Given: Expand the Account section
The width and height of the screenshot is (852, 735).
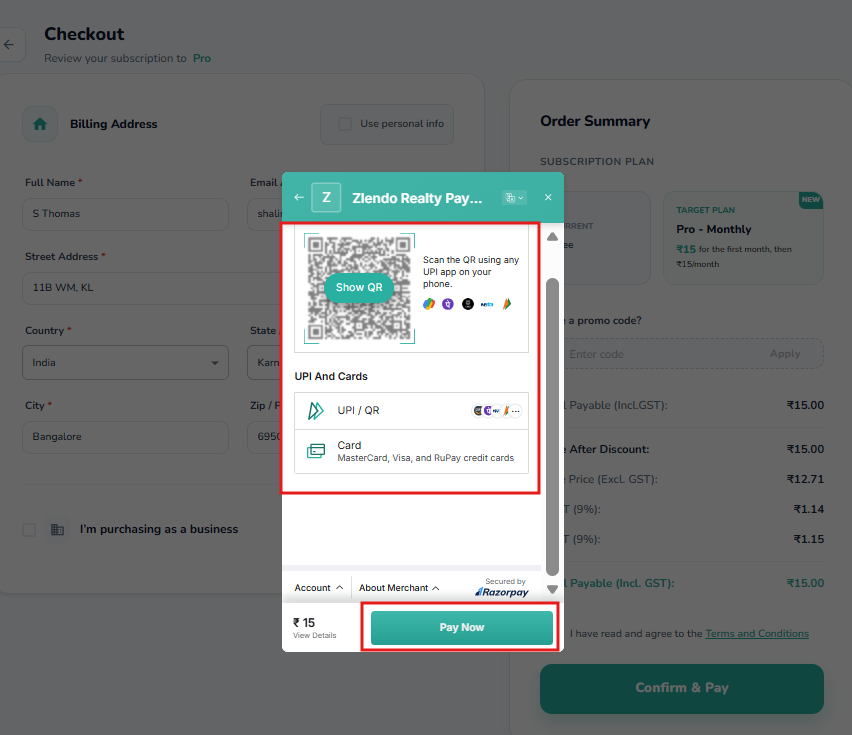Looking at the screenshot, I should [319, 588].
